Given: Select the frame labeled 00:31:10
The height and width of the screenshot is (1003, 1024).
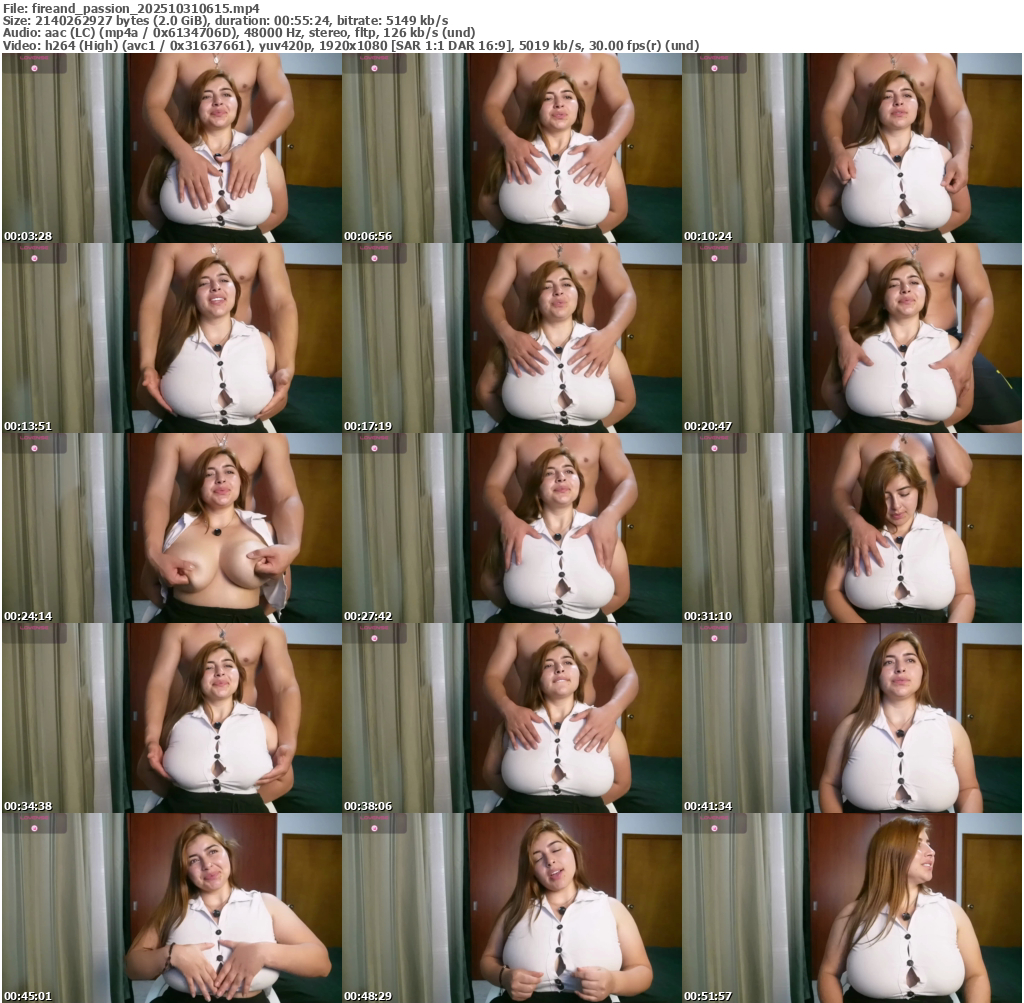Looking at the screenshot, I should [852, 528].
